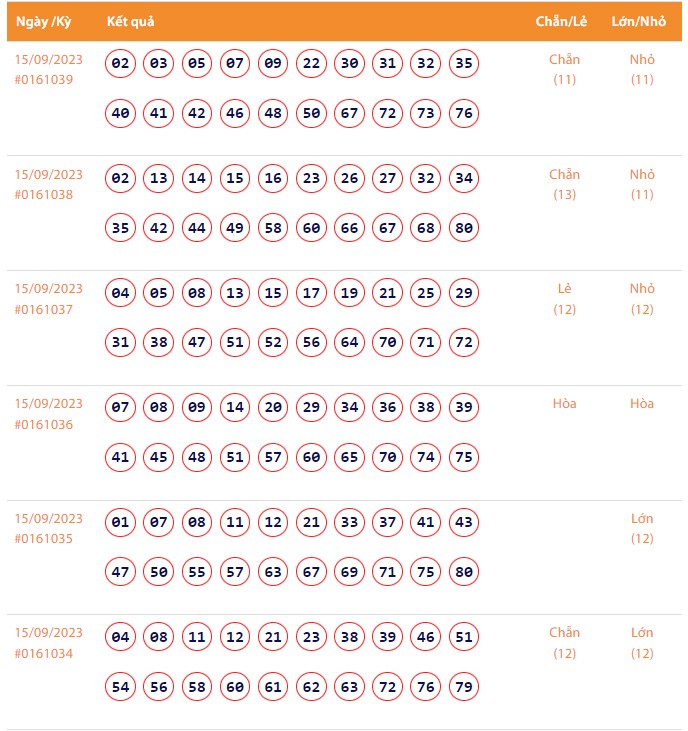Screen dimensions: 688x731
Task: Click draw ID #0161035
Action: pos(44,539)
